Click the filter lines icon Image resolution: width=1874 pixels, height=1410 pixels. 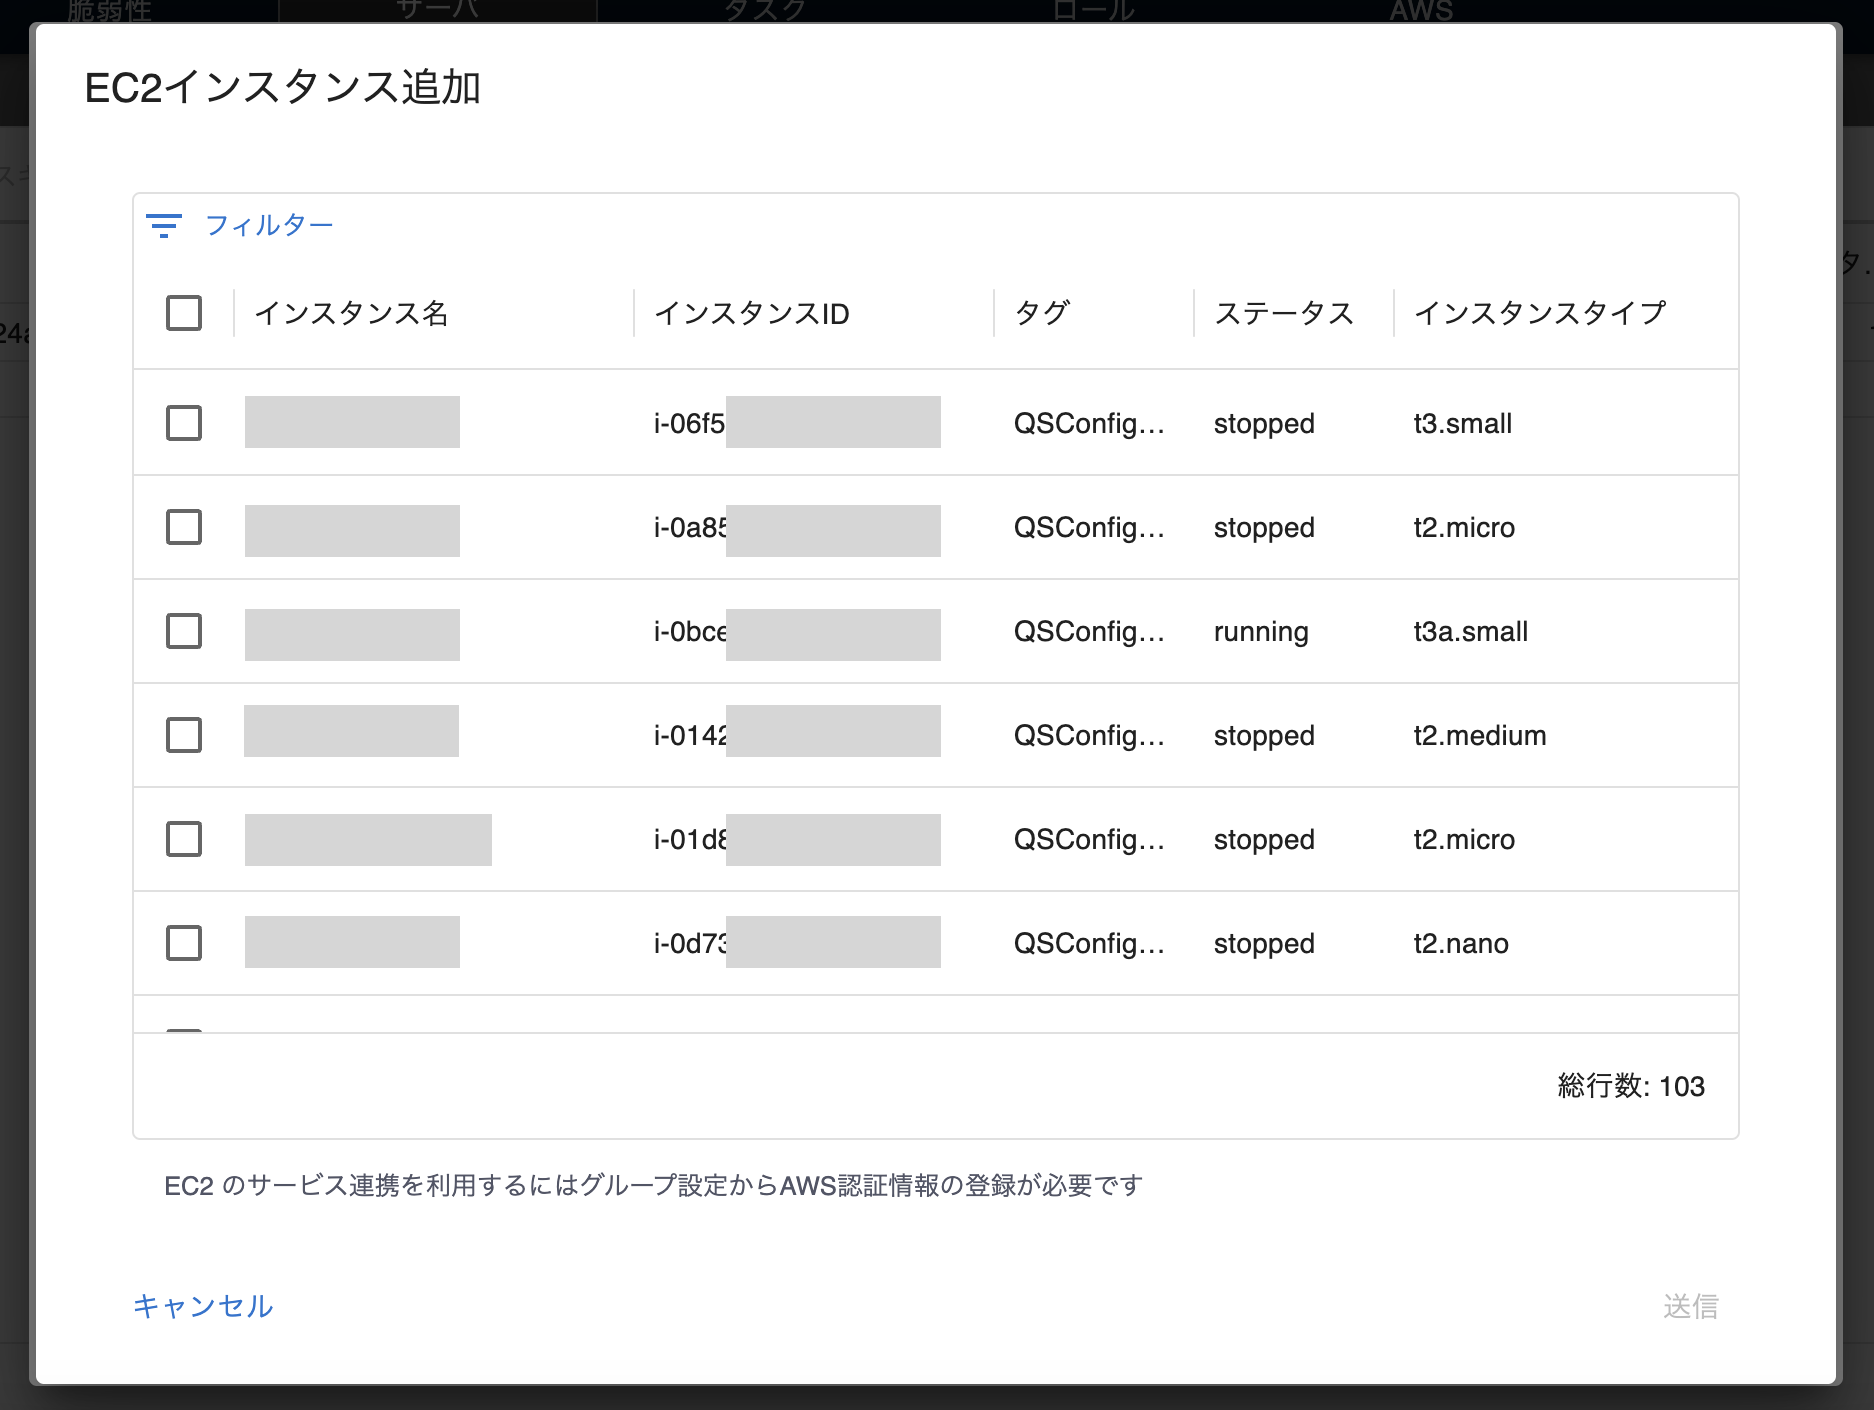coord(164,225)
